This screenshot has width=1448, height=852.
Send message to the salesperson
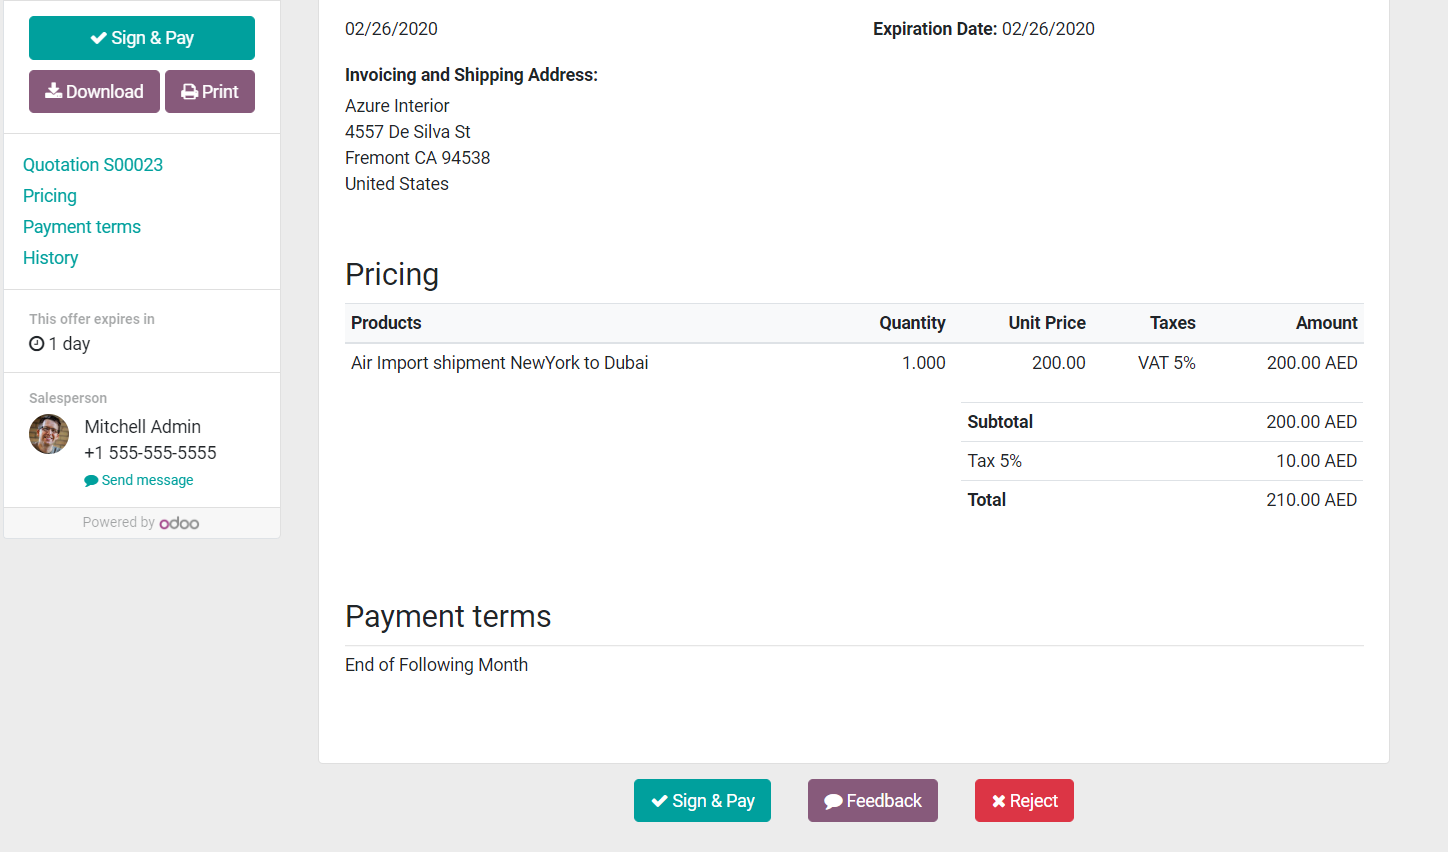tap(147, 480)
